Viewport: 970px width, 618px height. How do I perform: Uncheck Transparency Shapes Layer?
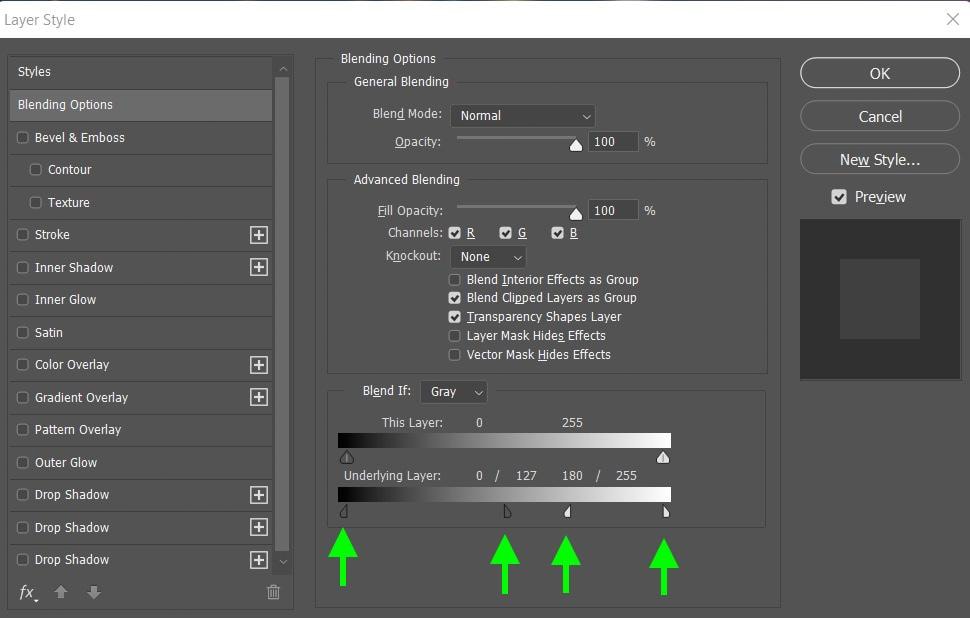455,317
